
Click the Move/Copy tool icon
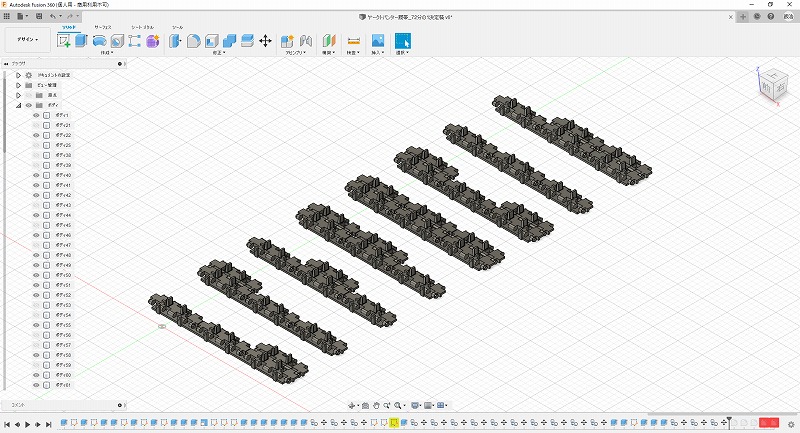(265, 41)
